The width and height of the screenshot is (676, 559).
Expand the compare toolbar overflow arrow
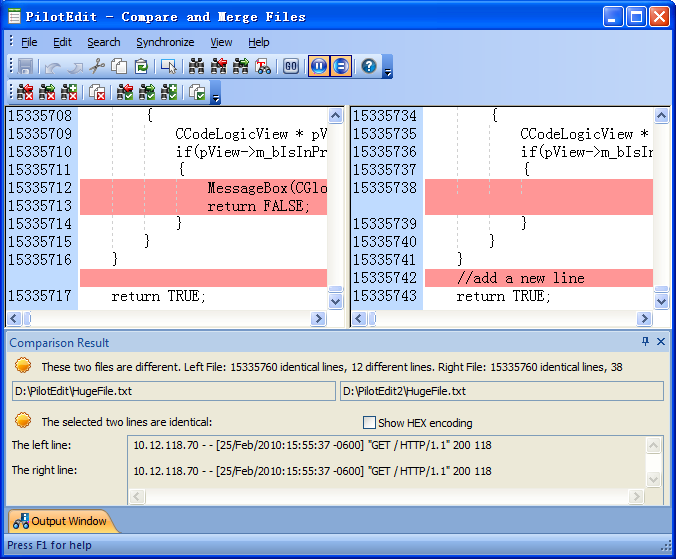click(215, 97)
